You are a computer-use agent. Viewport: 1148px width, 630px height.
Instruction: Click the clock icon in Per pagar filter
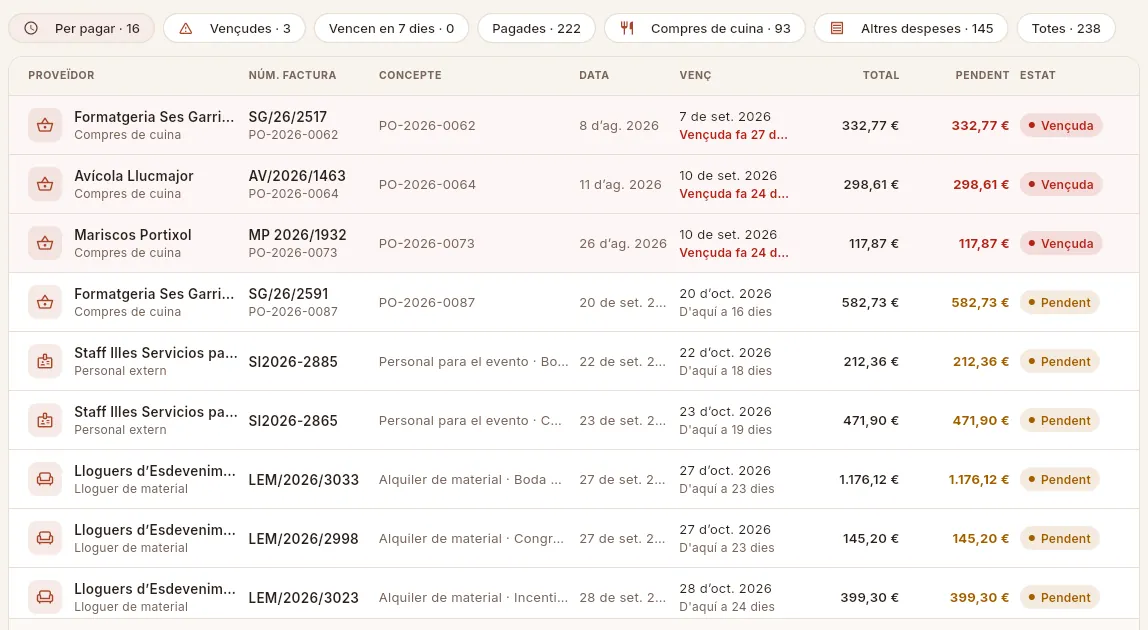31,29
